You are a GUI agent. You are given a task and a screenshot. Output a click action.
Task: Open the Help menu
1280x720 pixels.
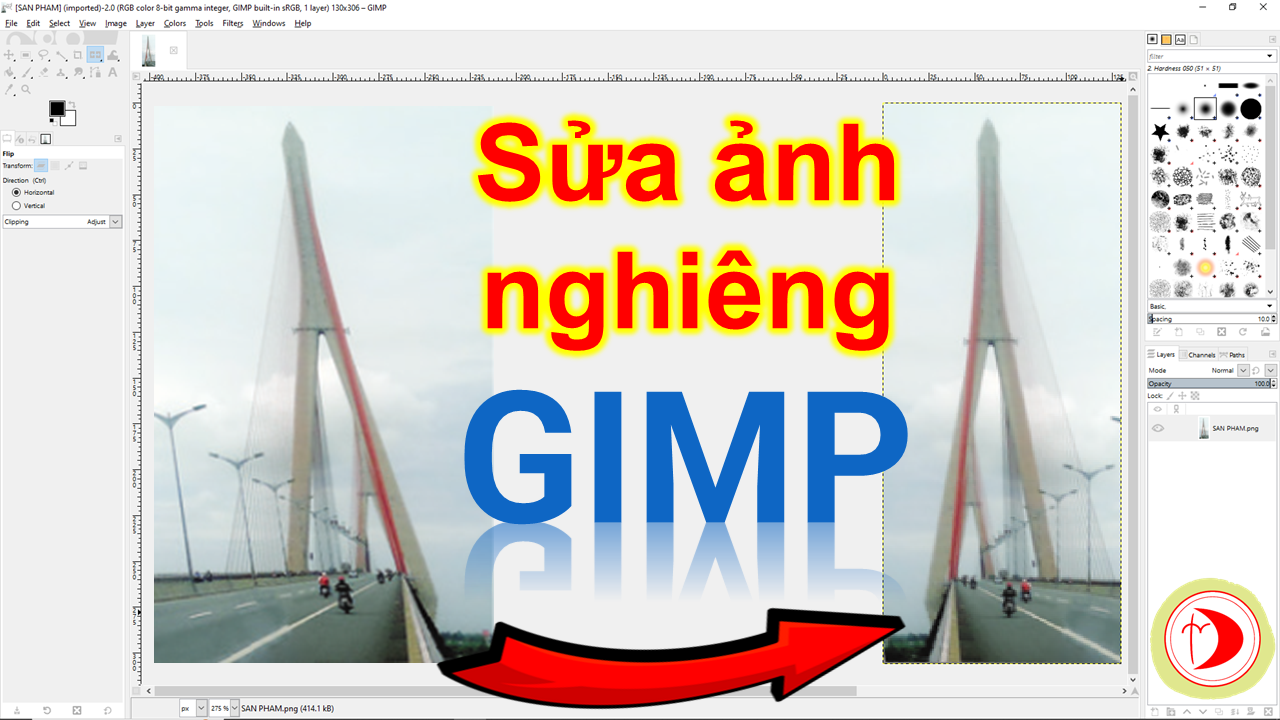pyautogui.click(x=303, y=23)
